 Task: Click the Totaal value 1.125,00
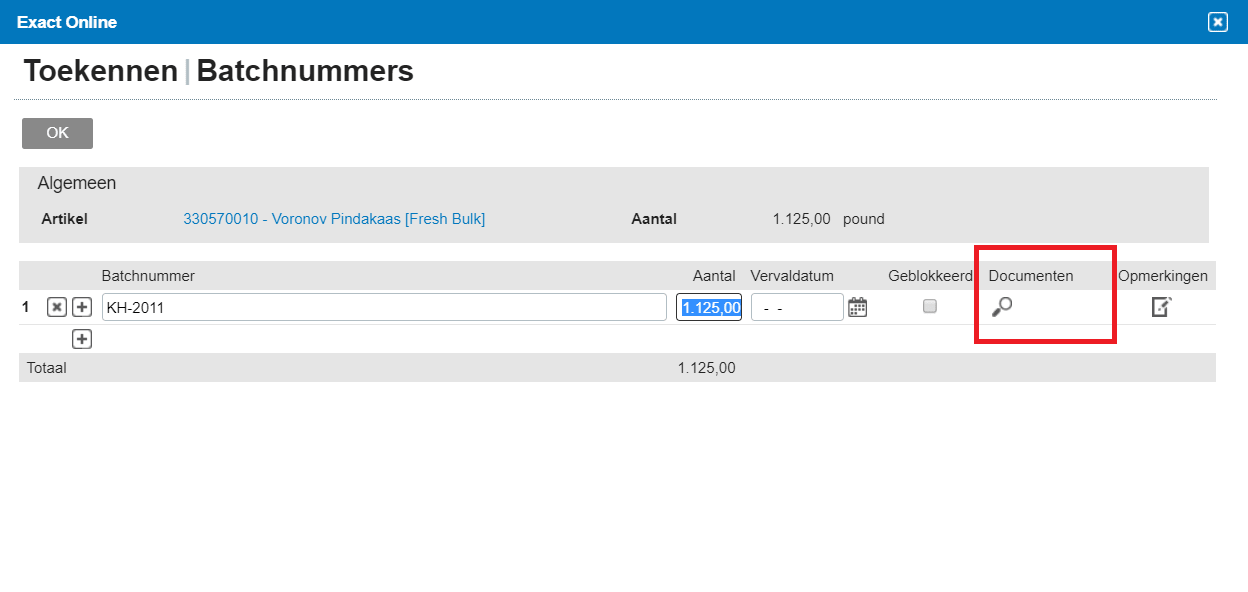[x=706, y=368]
